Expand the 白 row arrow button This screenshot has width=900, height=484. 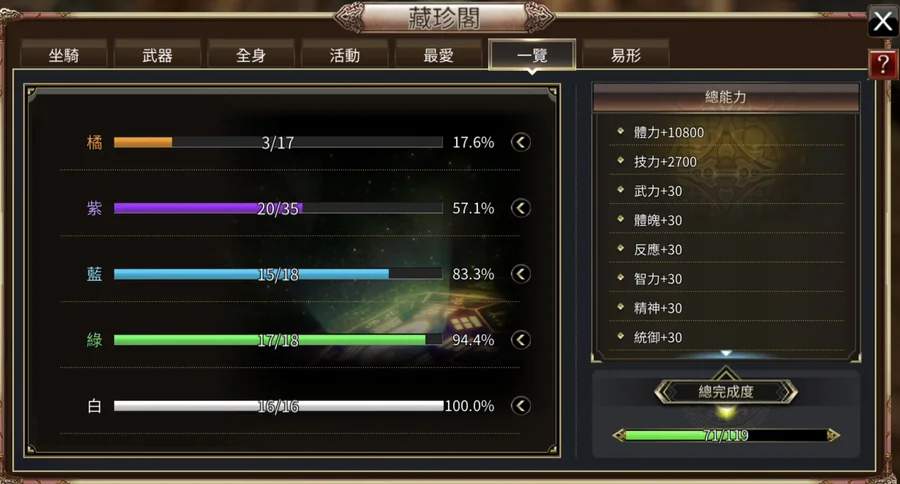pos(521,406)
